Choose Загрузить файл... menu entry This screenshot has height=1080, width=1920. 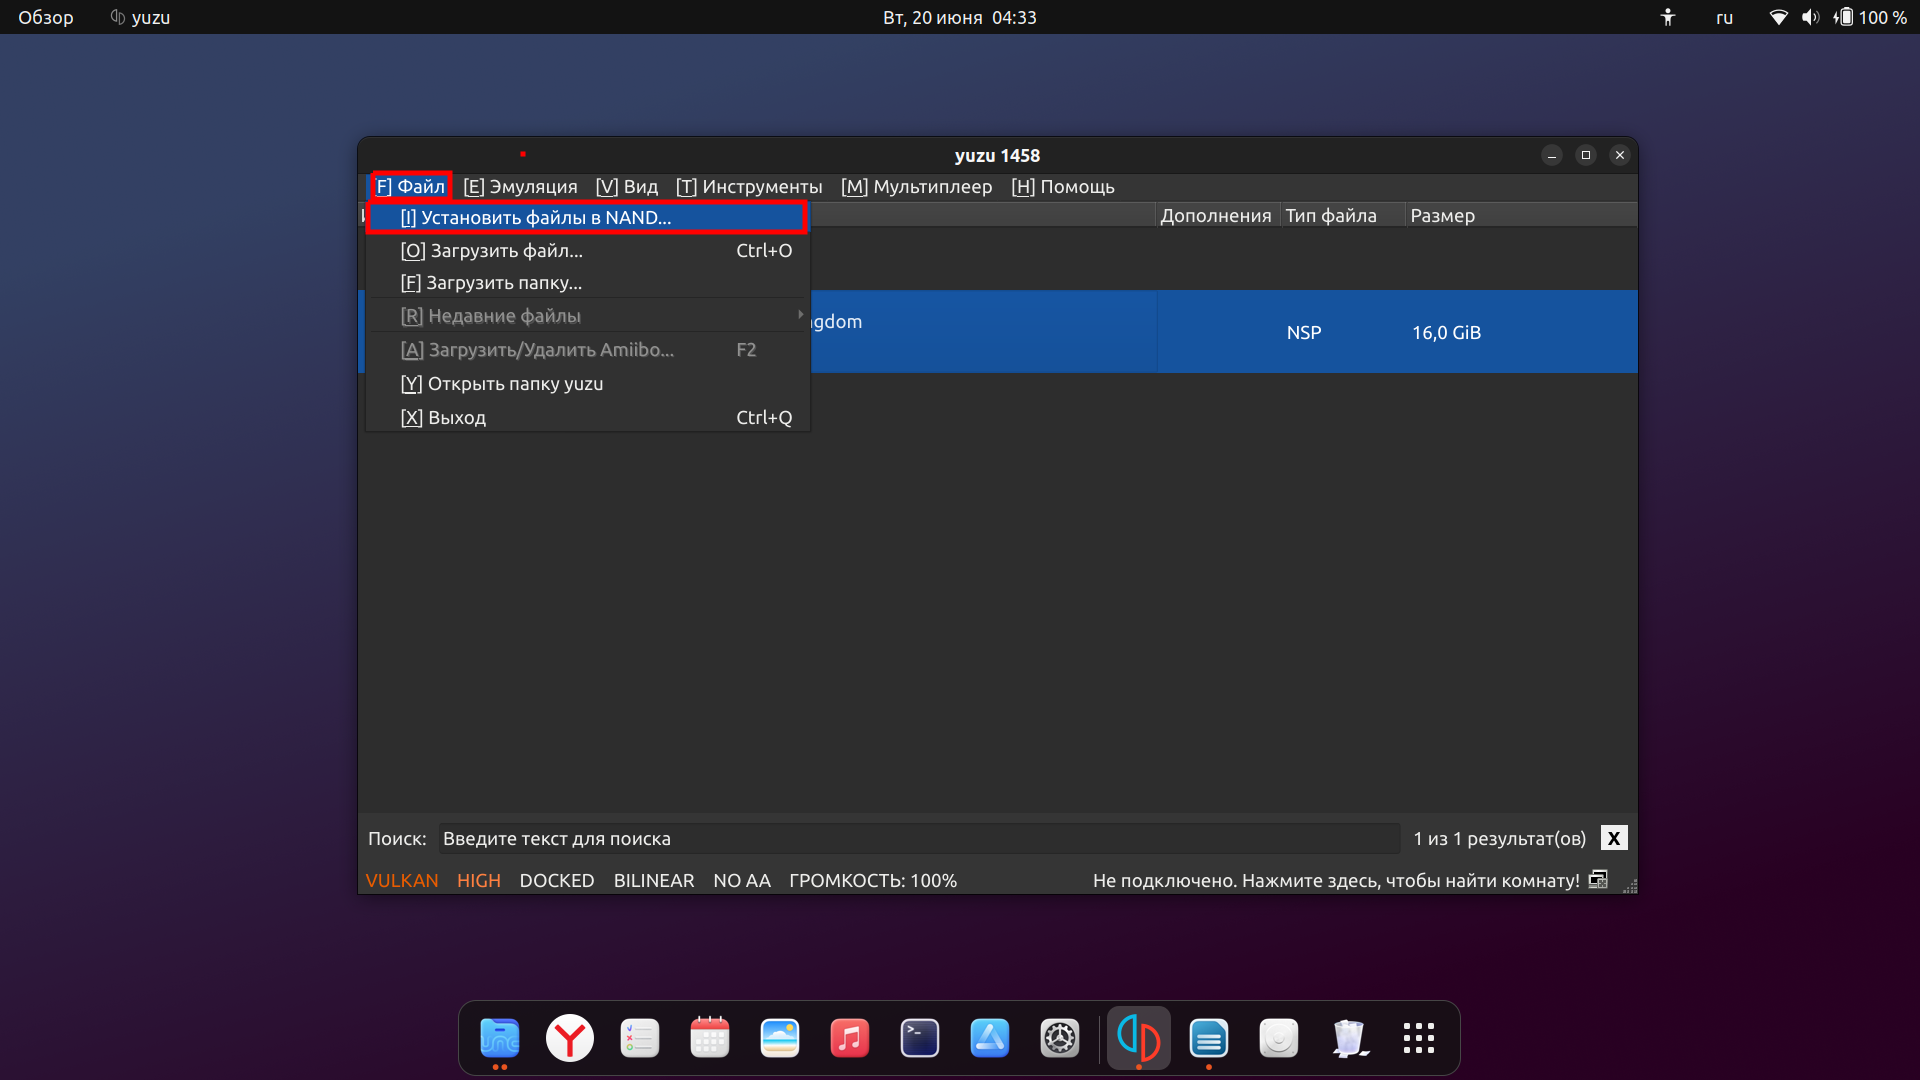click(x=588, y=251)
